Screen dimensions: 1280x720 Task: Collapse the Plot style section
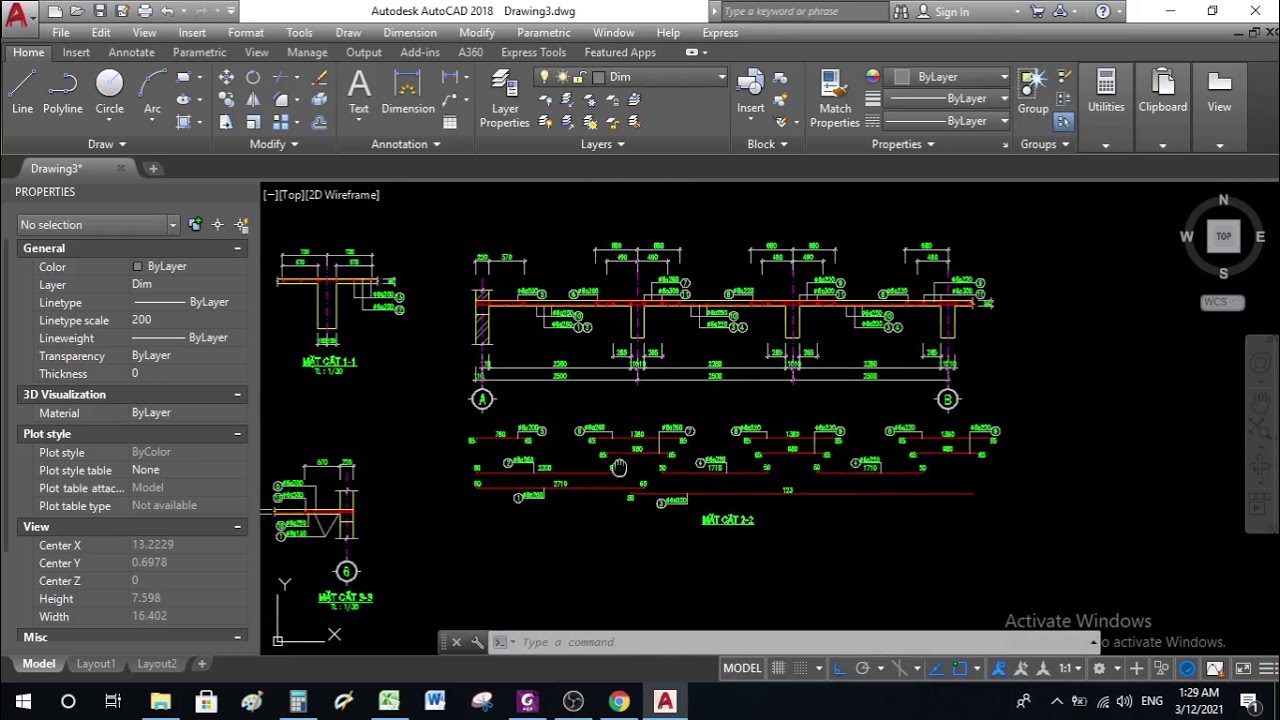[x=237, y=434]
